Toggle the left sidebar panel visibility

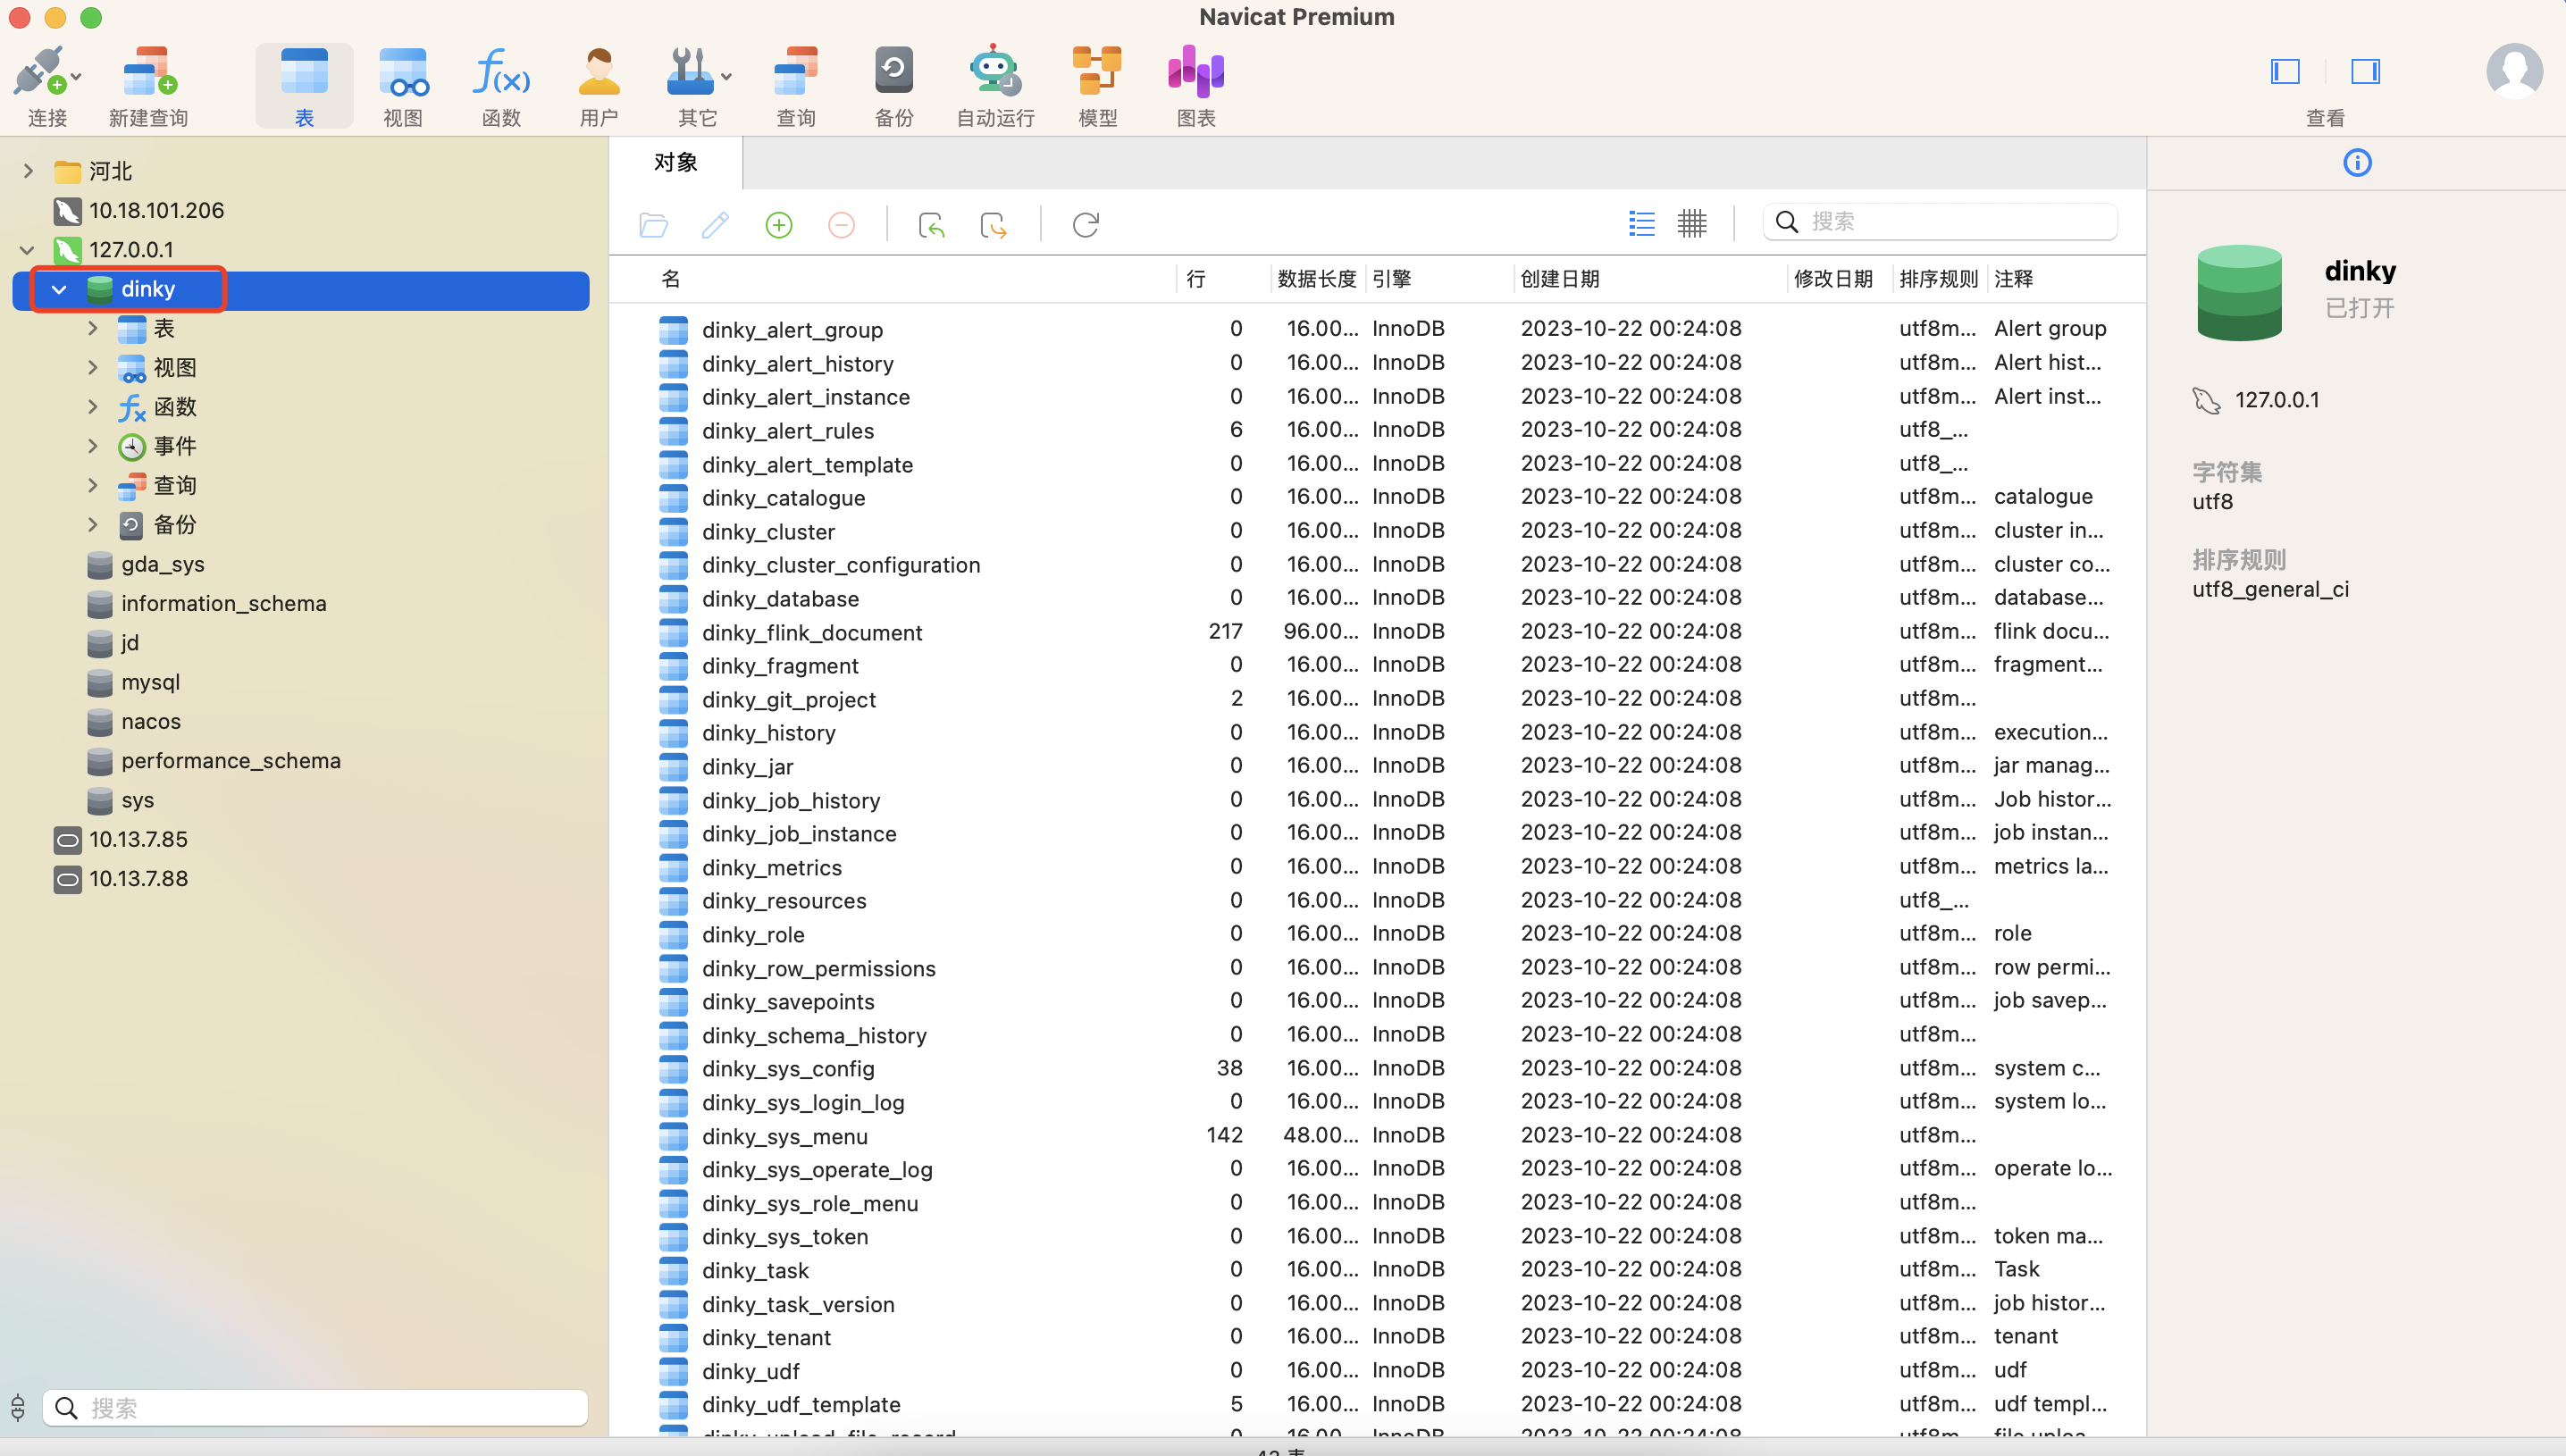(x=2285, y=72)
